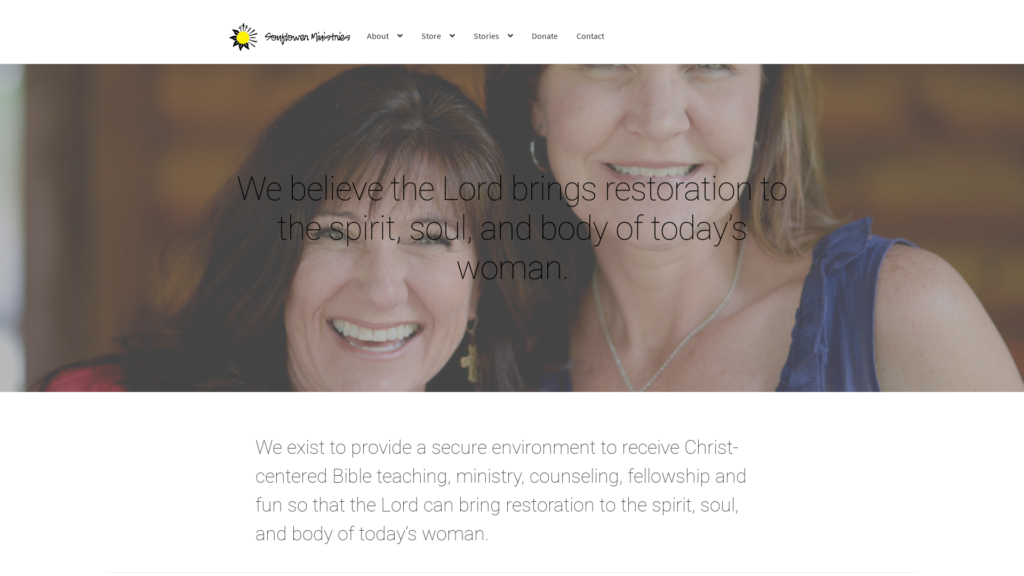Screen dimensions: 1024x576
Task: Click the hoop earring on the blonde woman
Action: 538,154
